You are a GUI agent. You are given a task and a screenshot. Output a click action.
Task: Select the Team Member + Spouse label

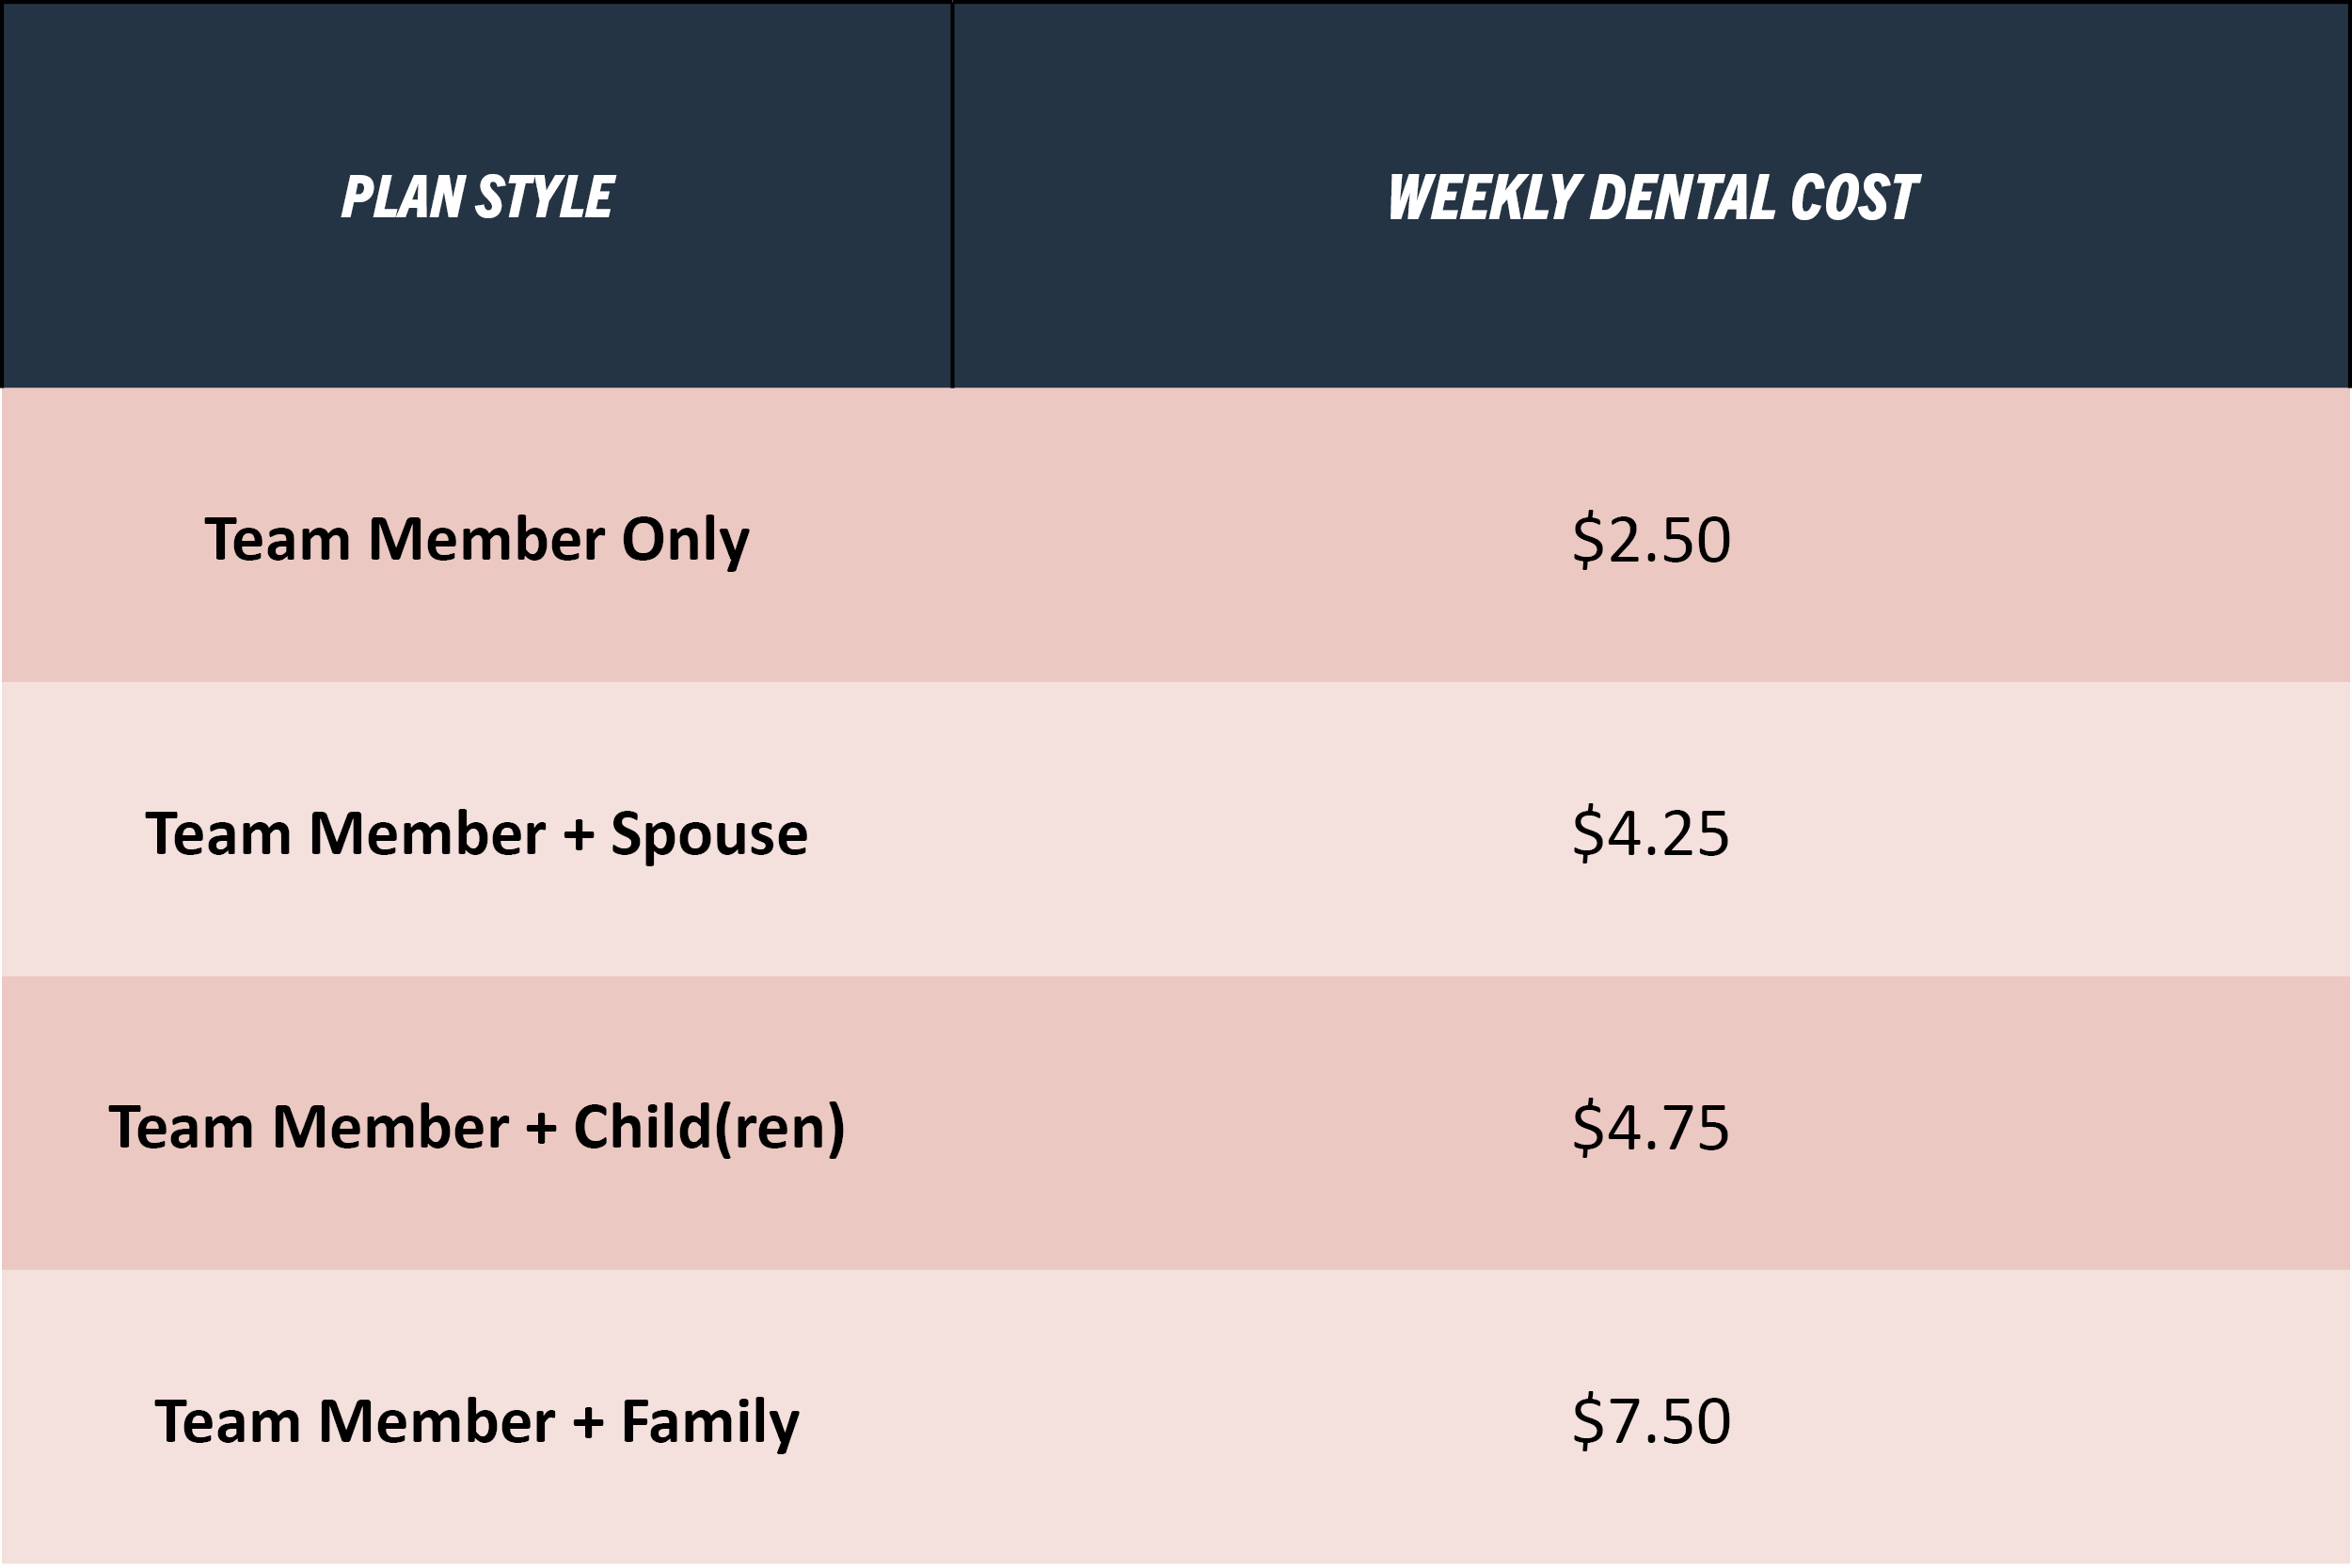(477, 833)
